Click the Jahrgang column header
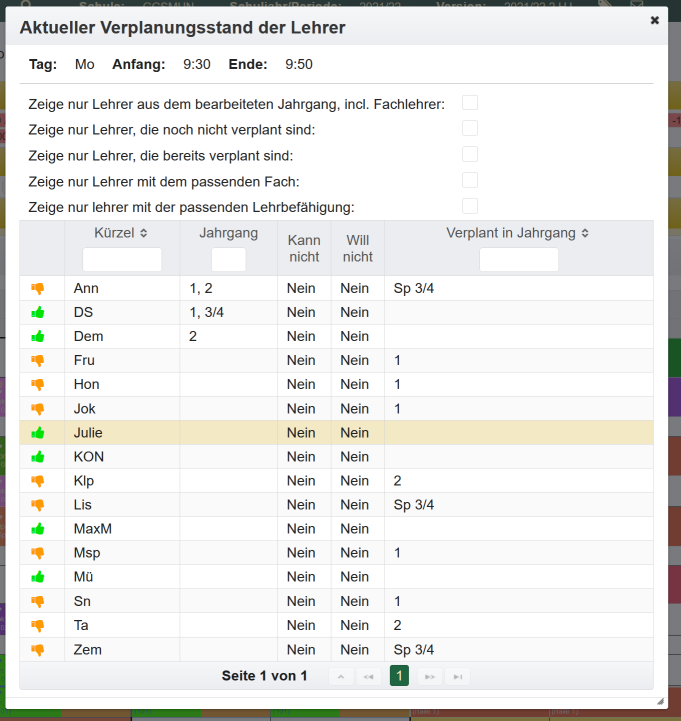The width and height of the screenshot is (681, 721). click(228, 233)
